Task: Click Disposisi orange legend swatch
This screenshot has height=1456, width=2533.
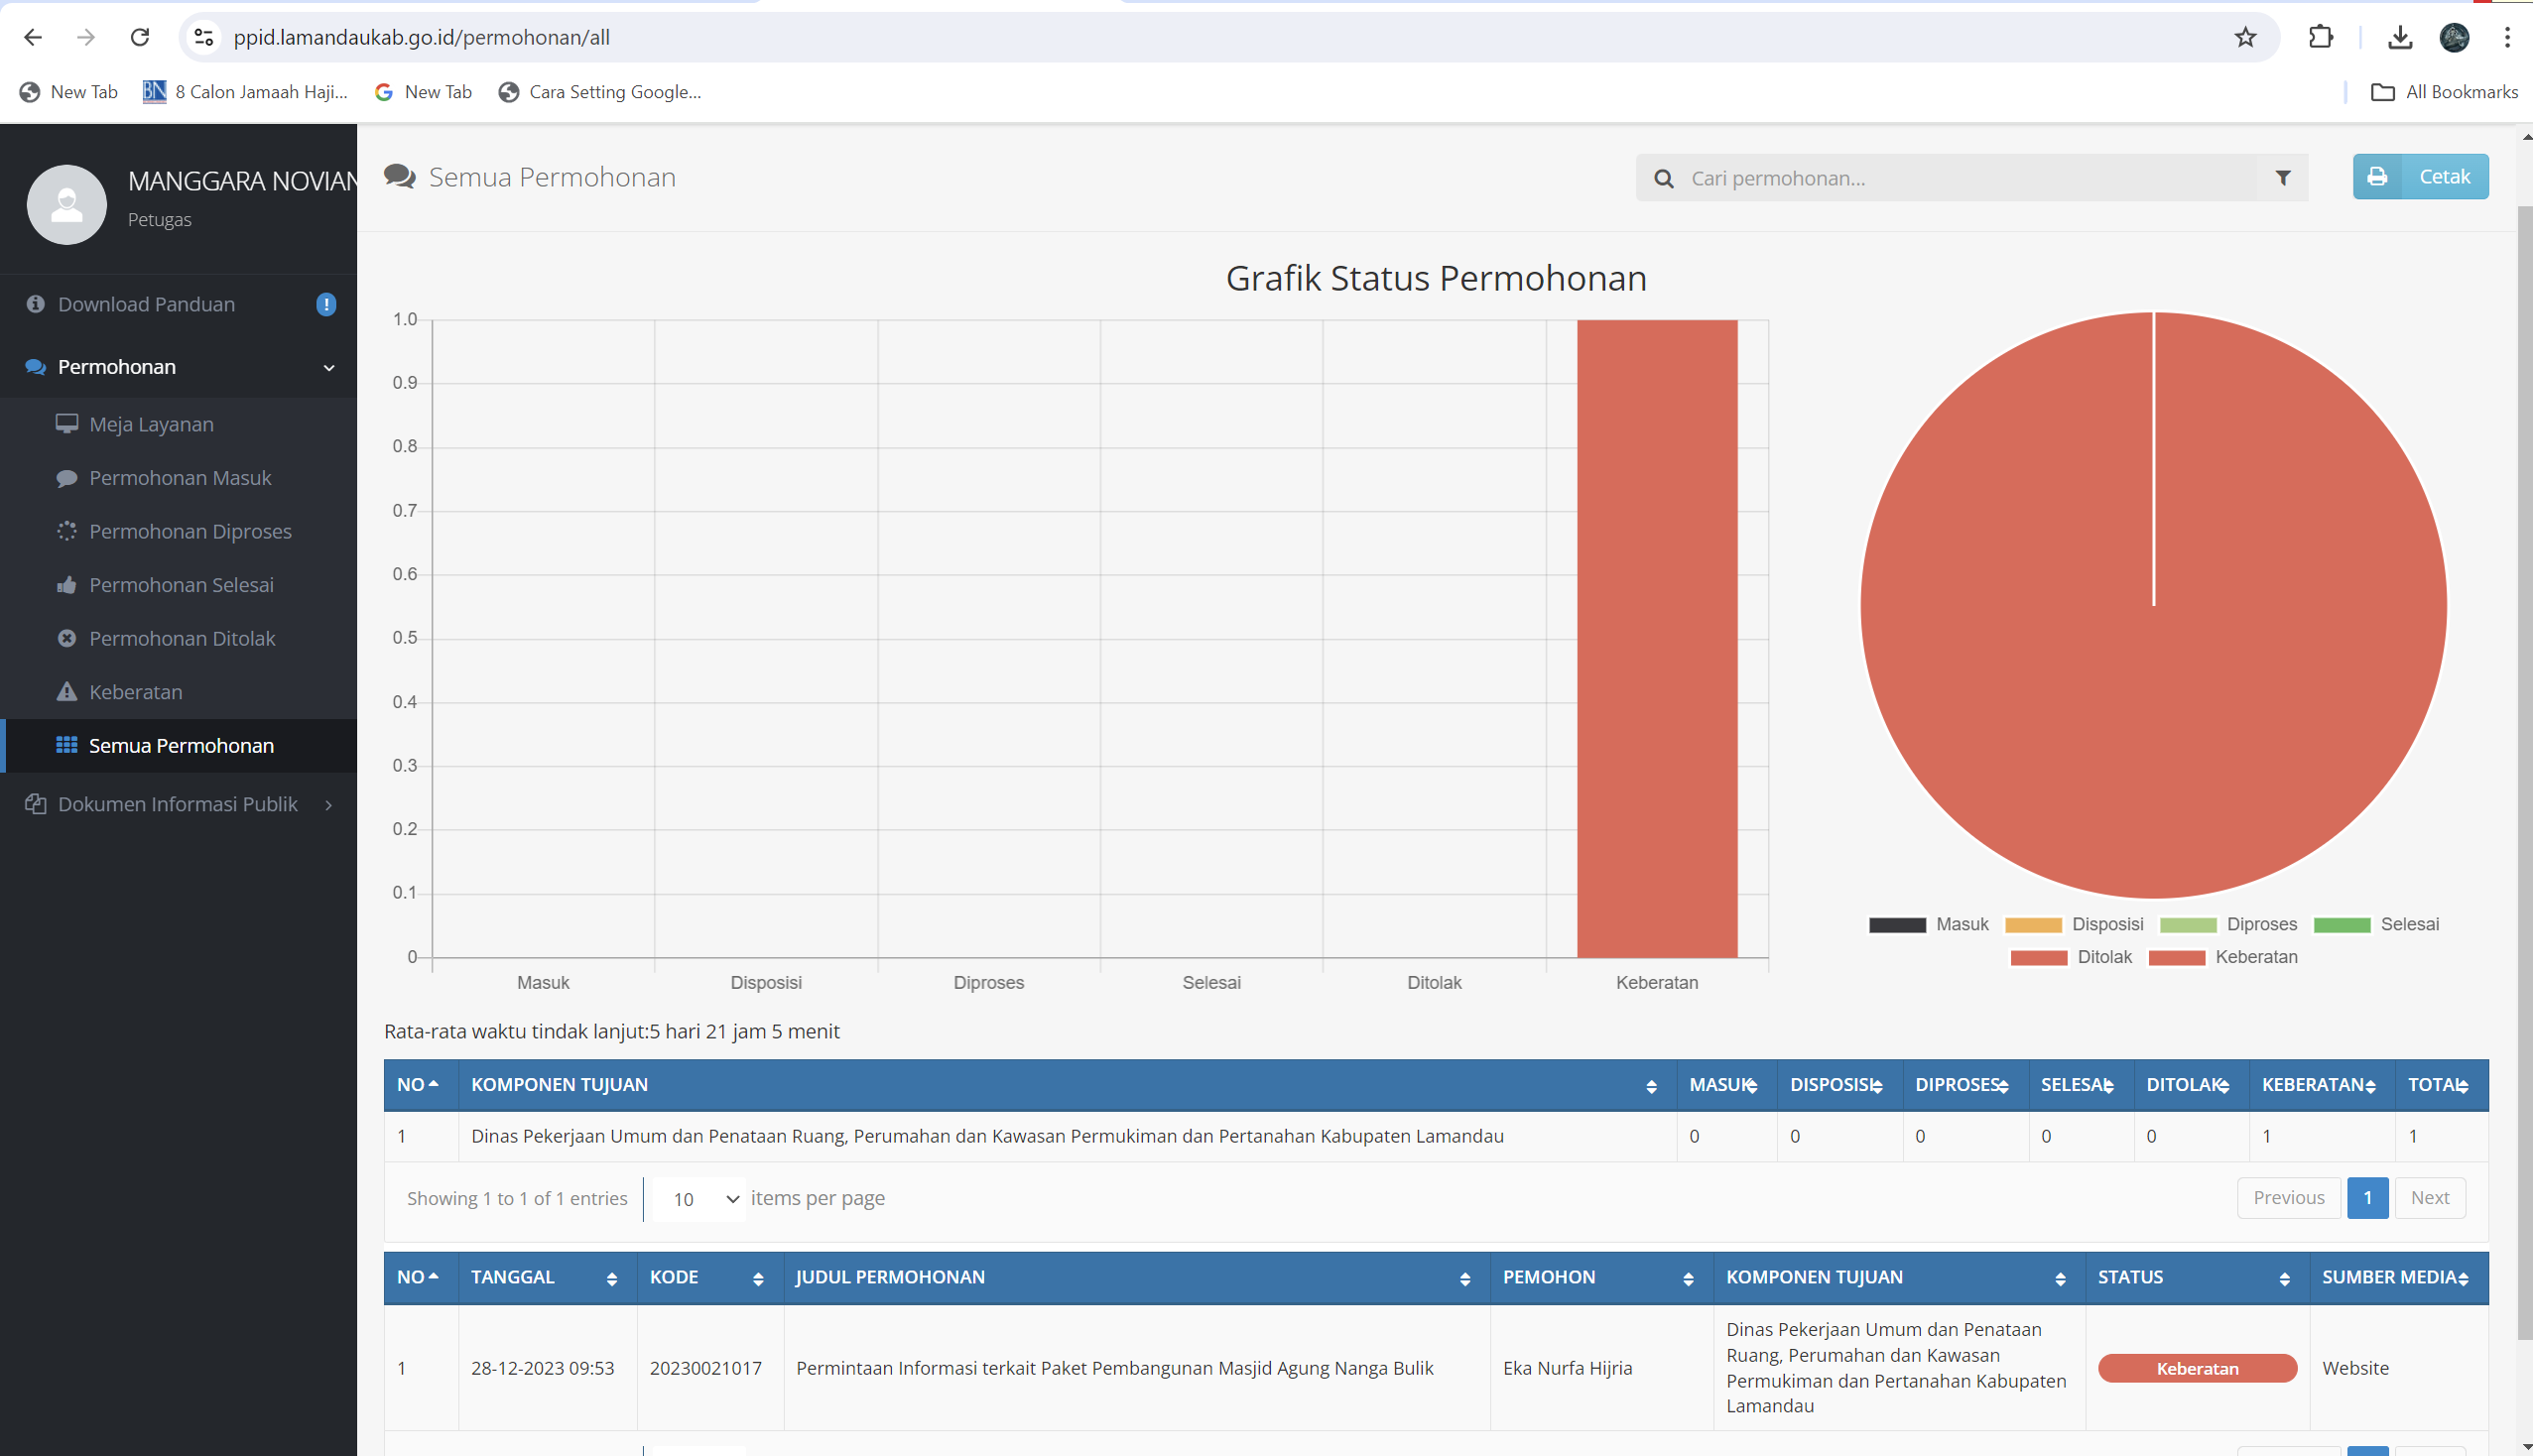Action: click(2033, 925)
